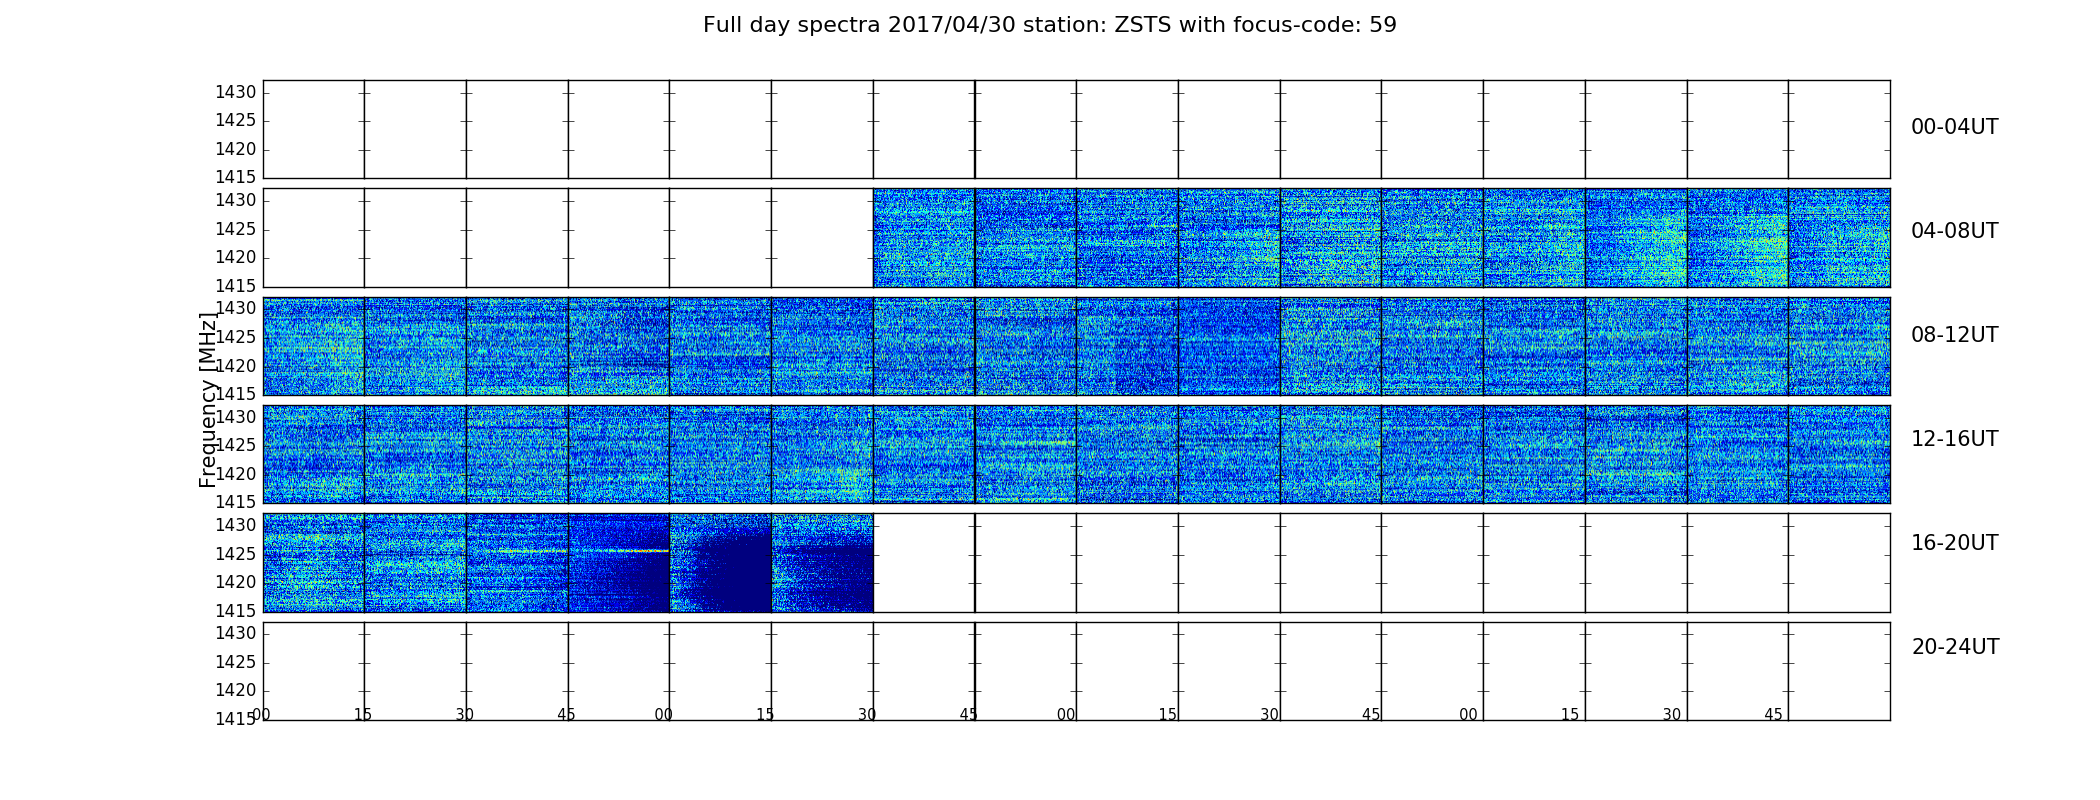Select the "08-12UT" row label
Viewport: 2100px width, 800px height.
(x=1954, y=335)
